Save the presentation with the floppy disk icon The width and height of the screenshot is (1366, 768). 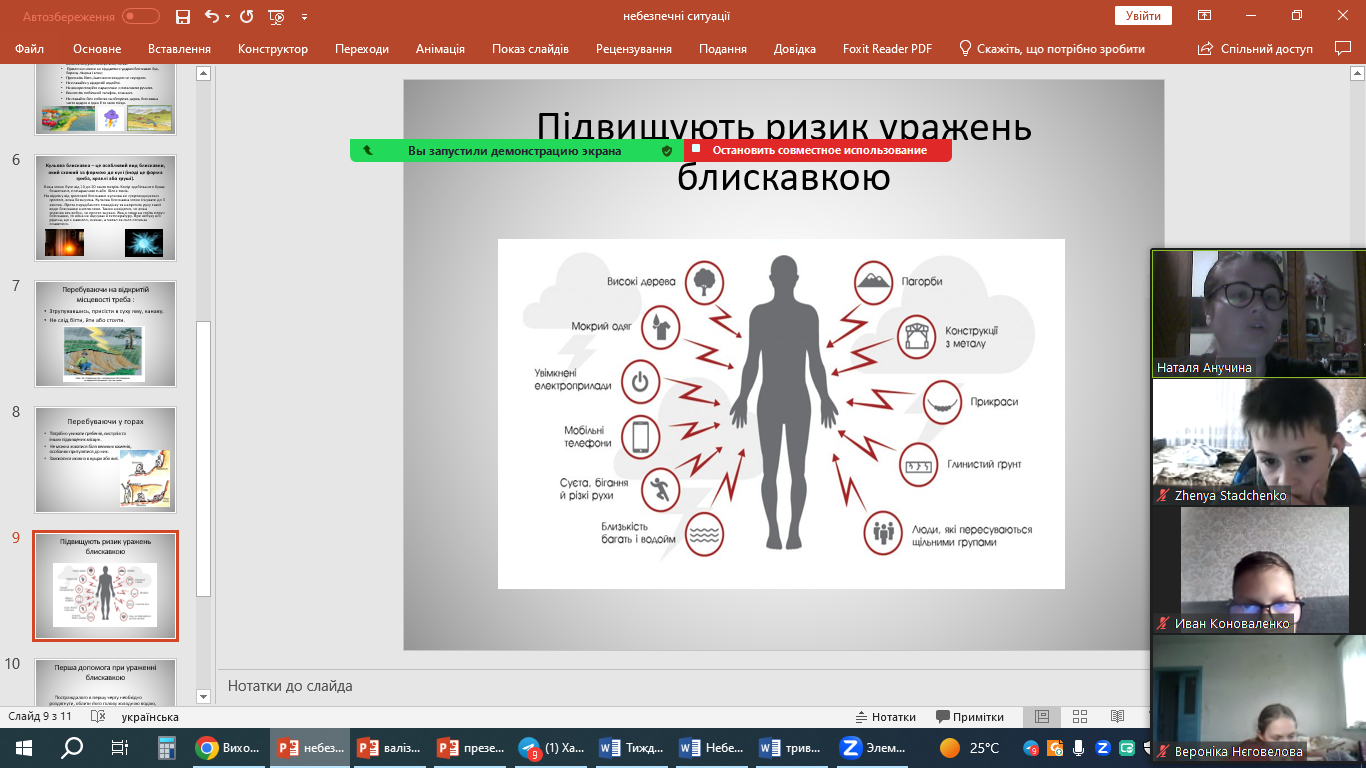(182, 16)
